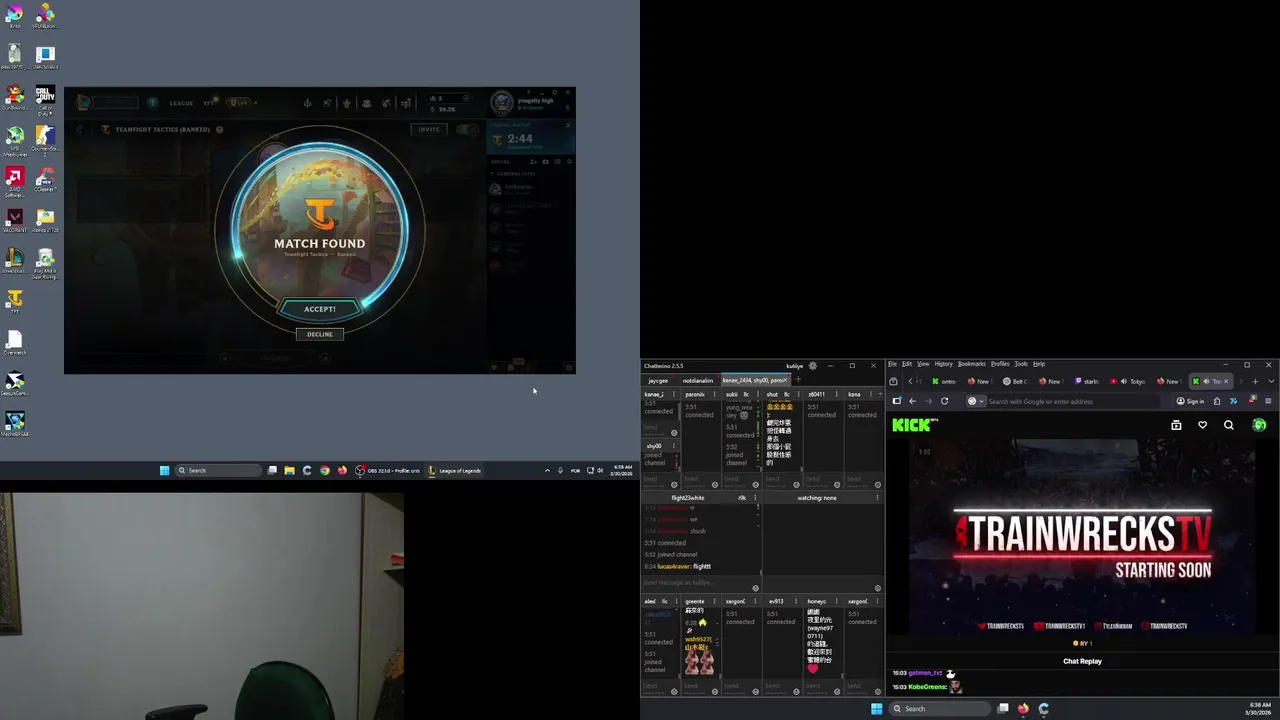The height and width of the screenshot is (720, 1280).
Task: Click the Chat Replay header on Kick
Action: [1082, 661]
